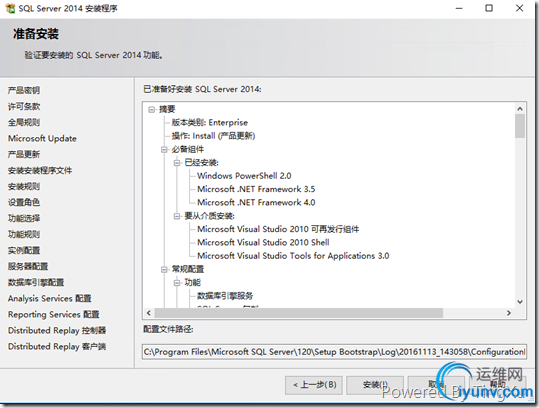Click the 安装(I) install button
This screenshot has height=408, width=539.
click(375, 385)
